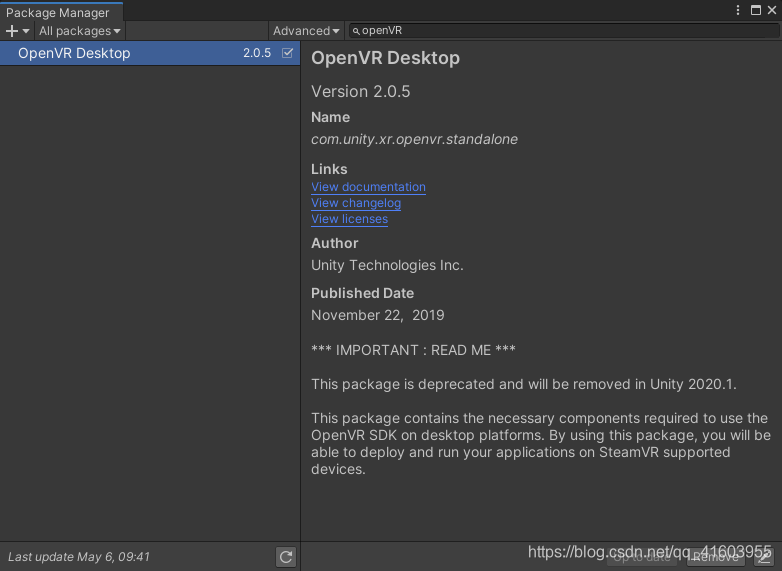The height and width of the screenshot is (571, 782).
Task: Click the openVR search field
Action: tap(564, 30)
